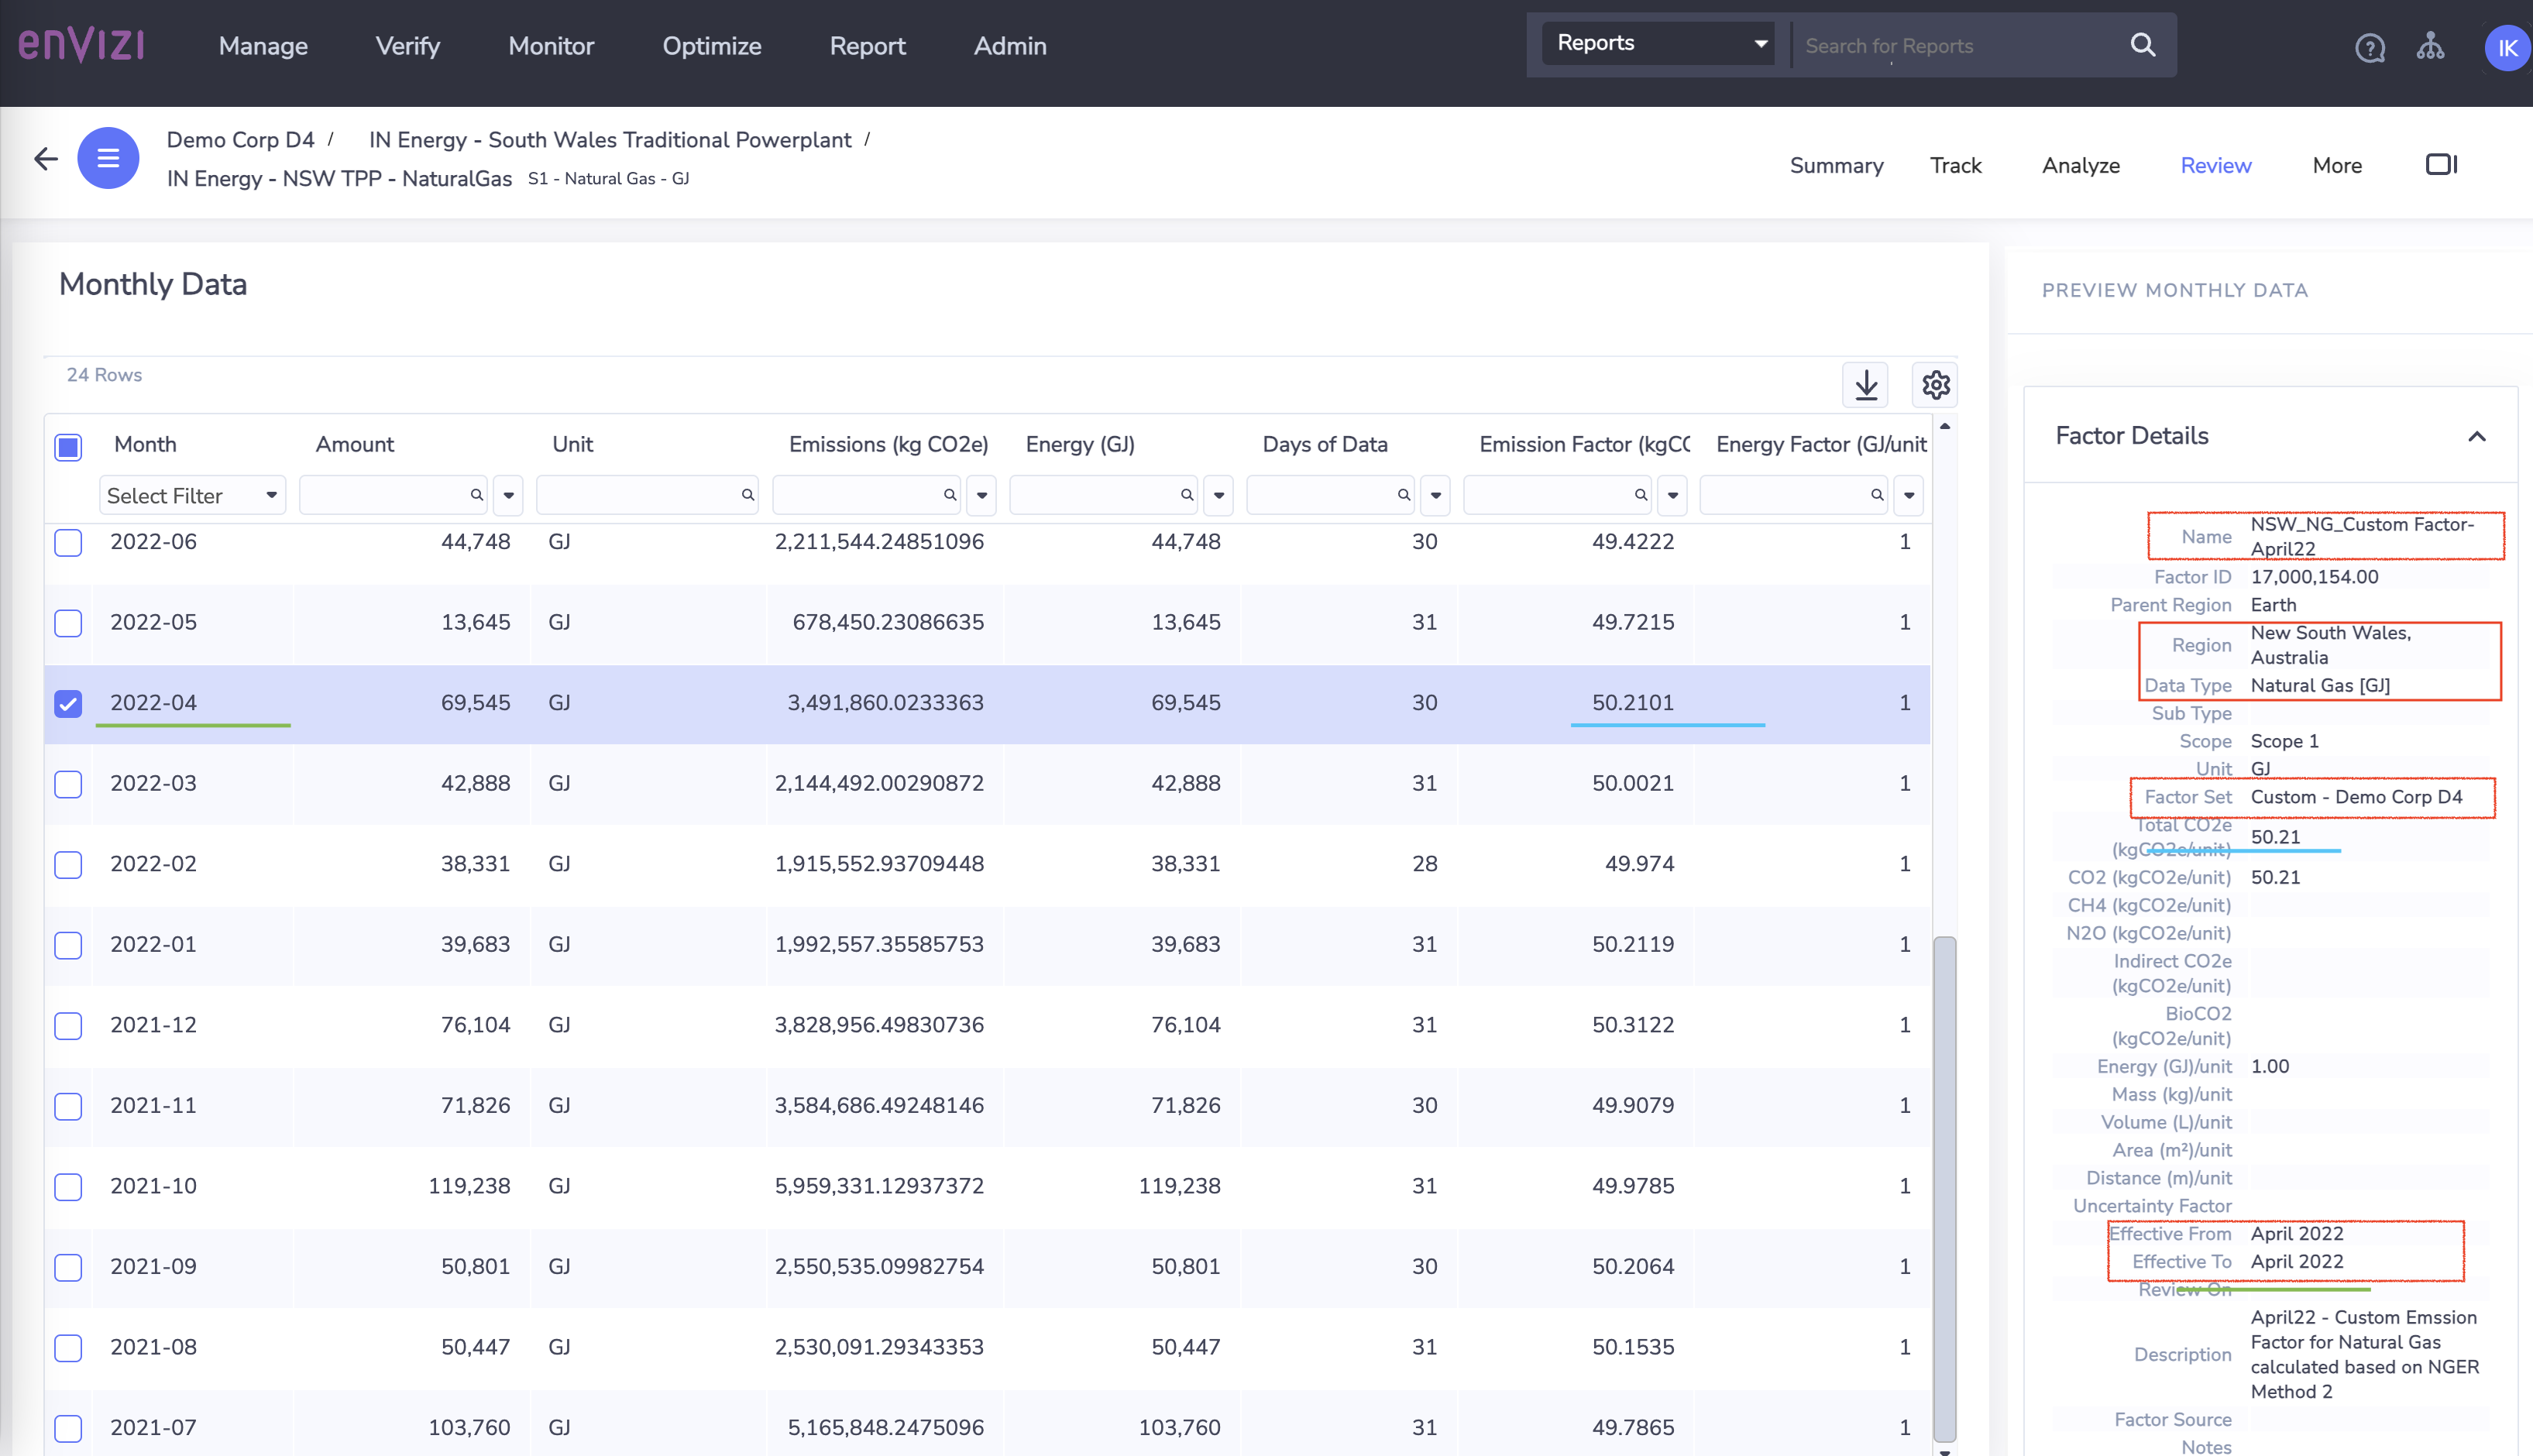Open the Admin menu

coord(1010,46)
